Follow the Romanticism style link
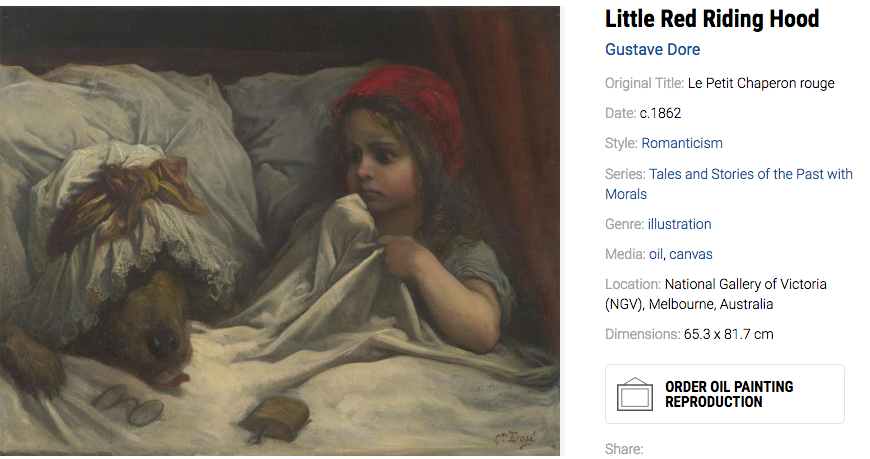This screenshot has height=459, width=870. pyautogui.click(x=681, y=143)
